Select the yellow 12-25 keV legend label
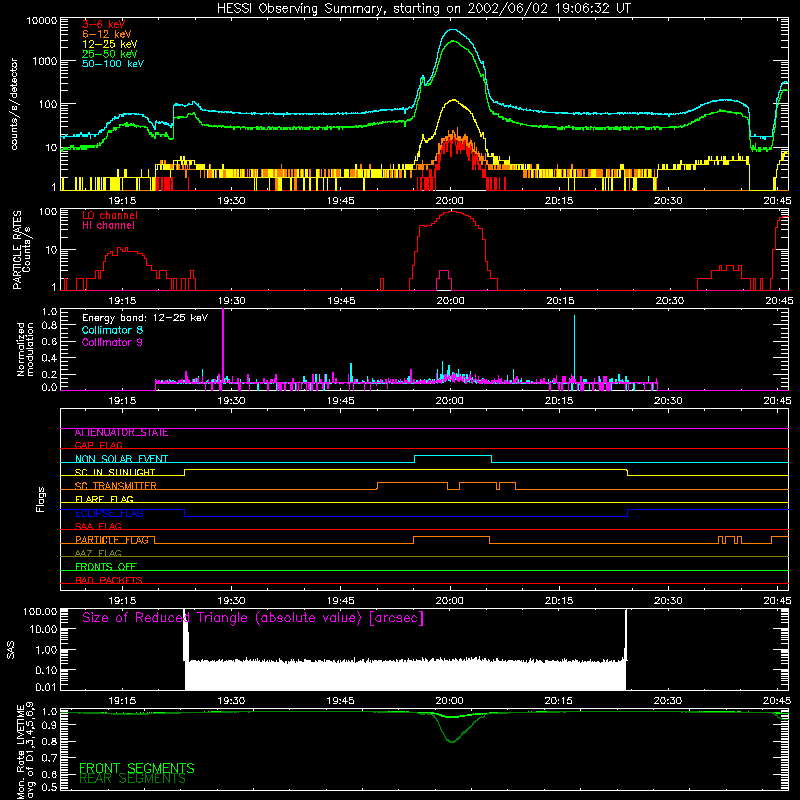Viewport: 800px width, 800px height. click(x=110, y=44)
